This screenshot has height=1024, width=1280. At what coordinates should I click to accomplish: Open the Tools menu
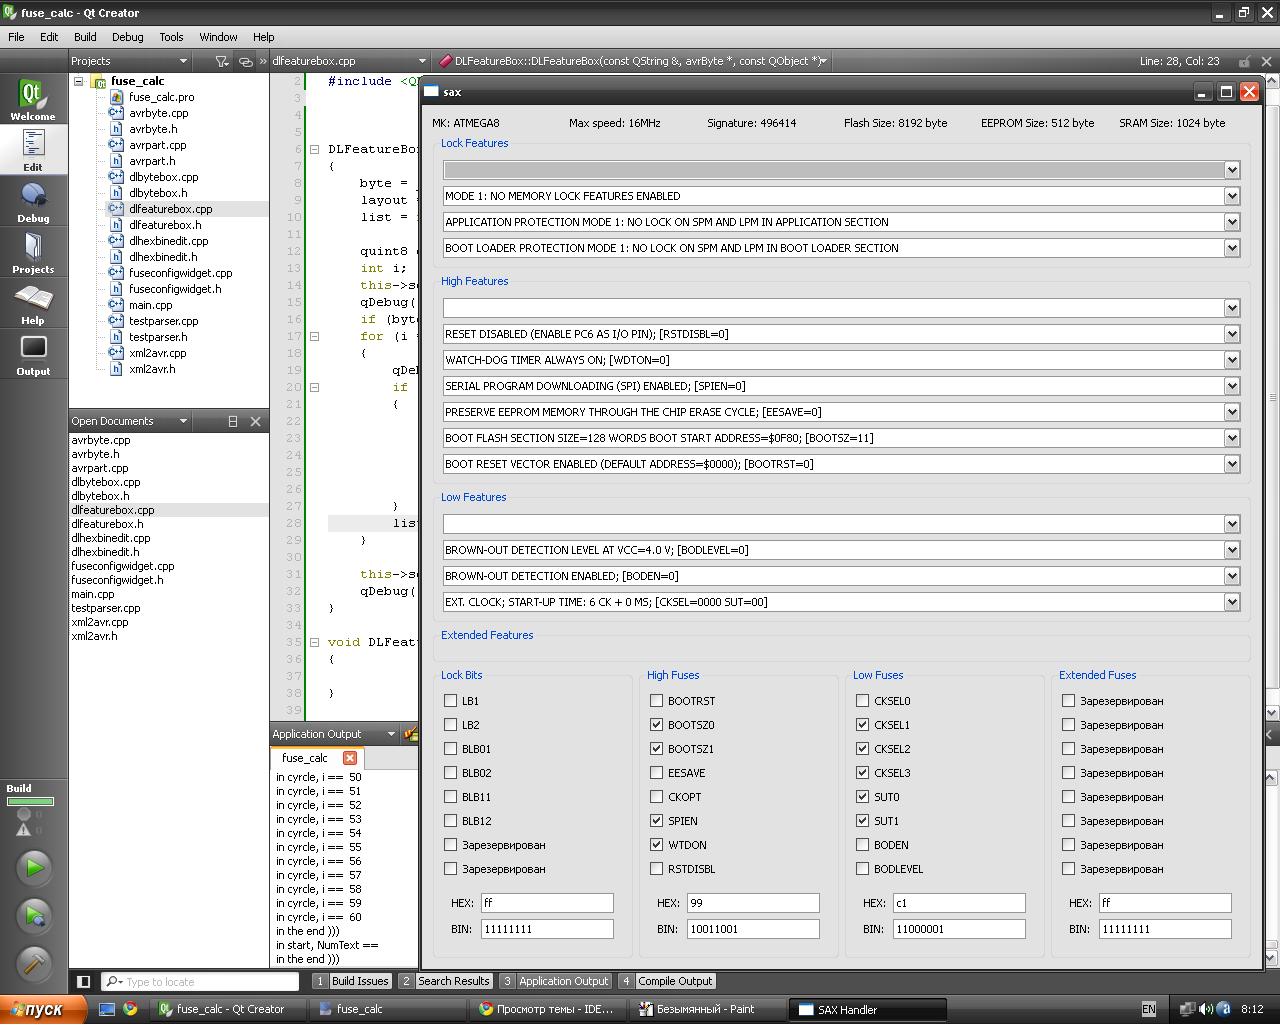point(171,37)
